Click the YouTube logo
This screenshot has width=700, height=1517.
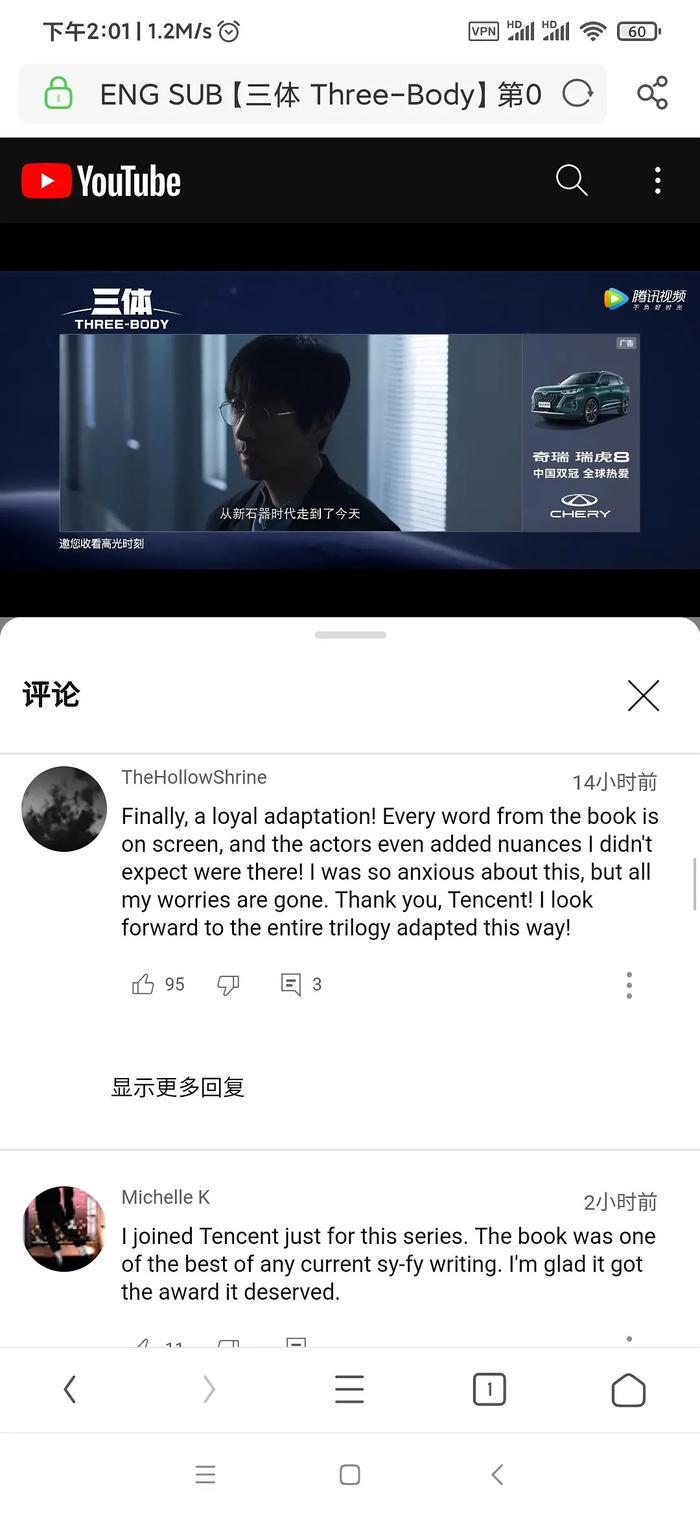[101, 181]
